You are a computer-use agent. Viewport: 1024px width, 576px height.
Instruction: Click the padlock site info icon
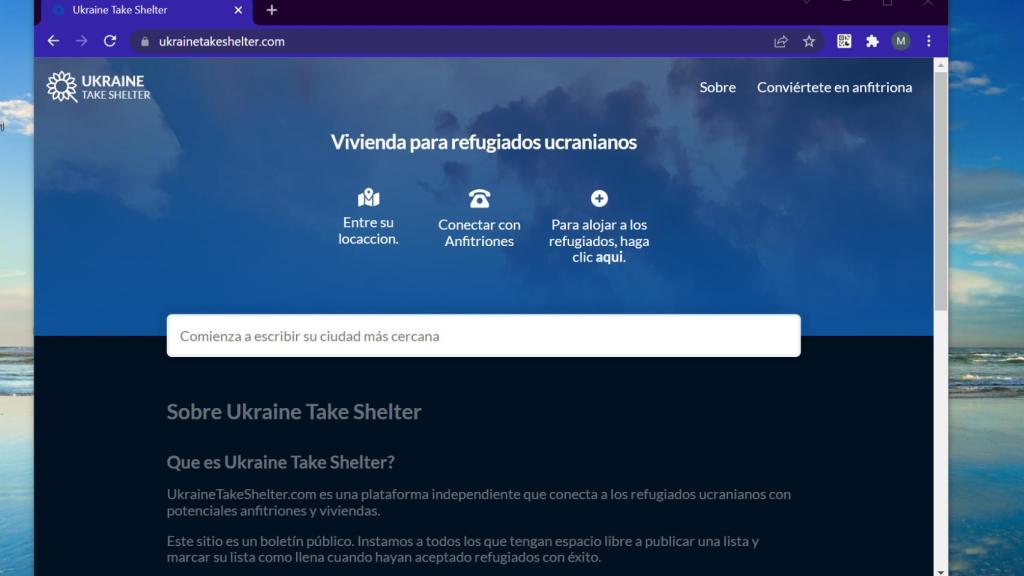click(144, 42)
